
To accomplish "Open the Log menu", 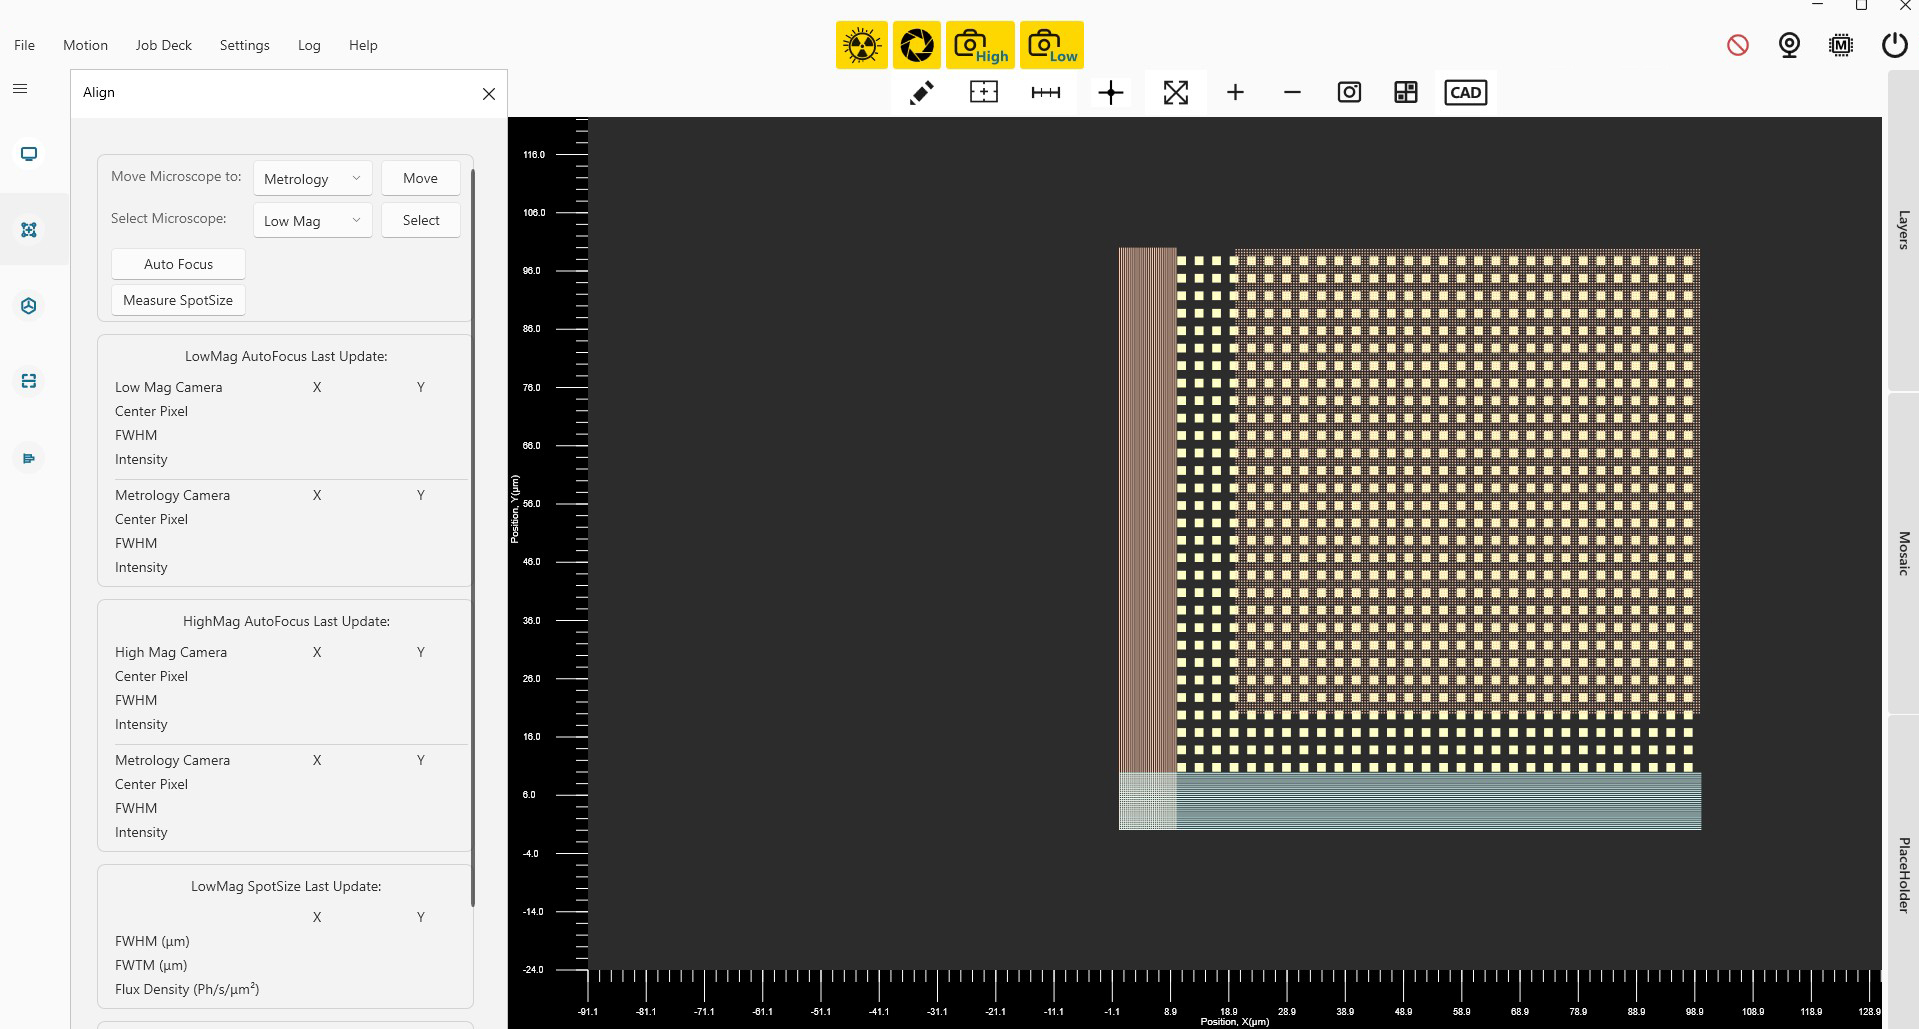I will pos(309,45).
